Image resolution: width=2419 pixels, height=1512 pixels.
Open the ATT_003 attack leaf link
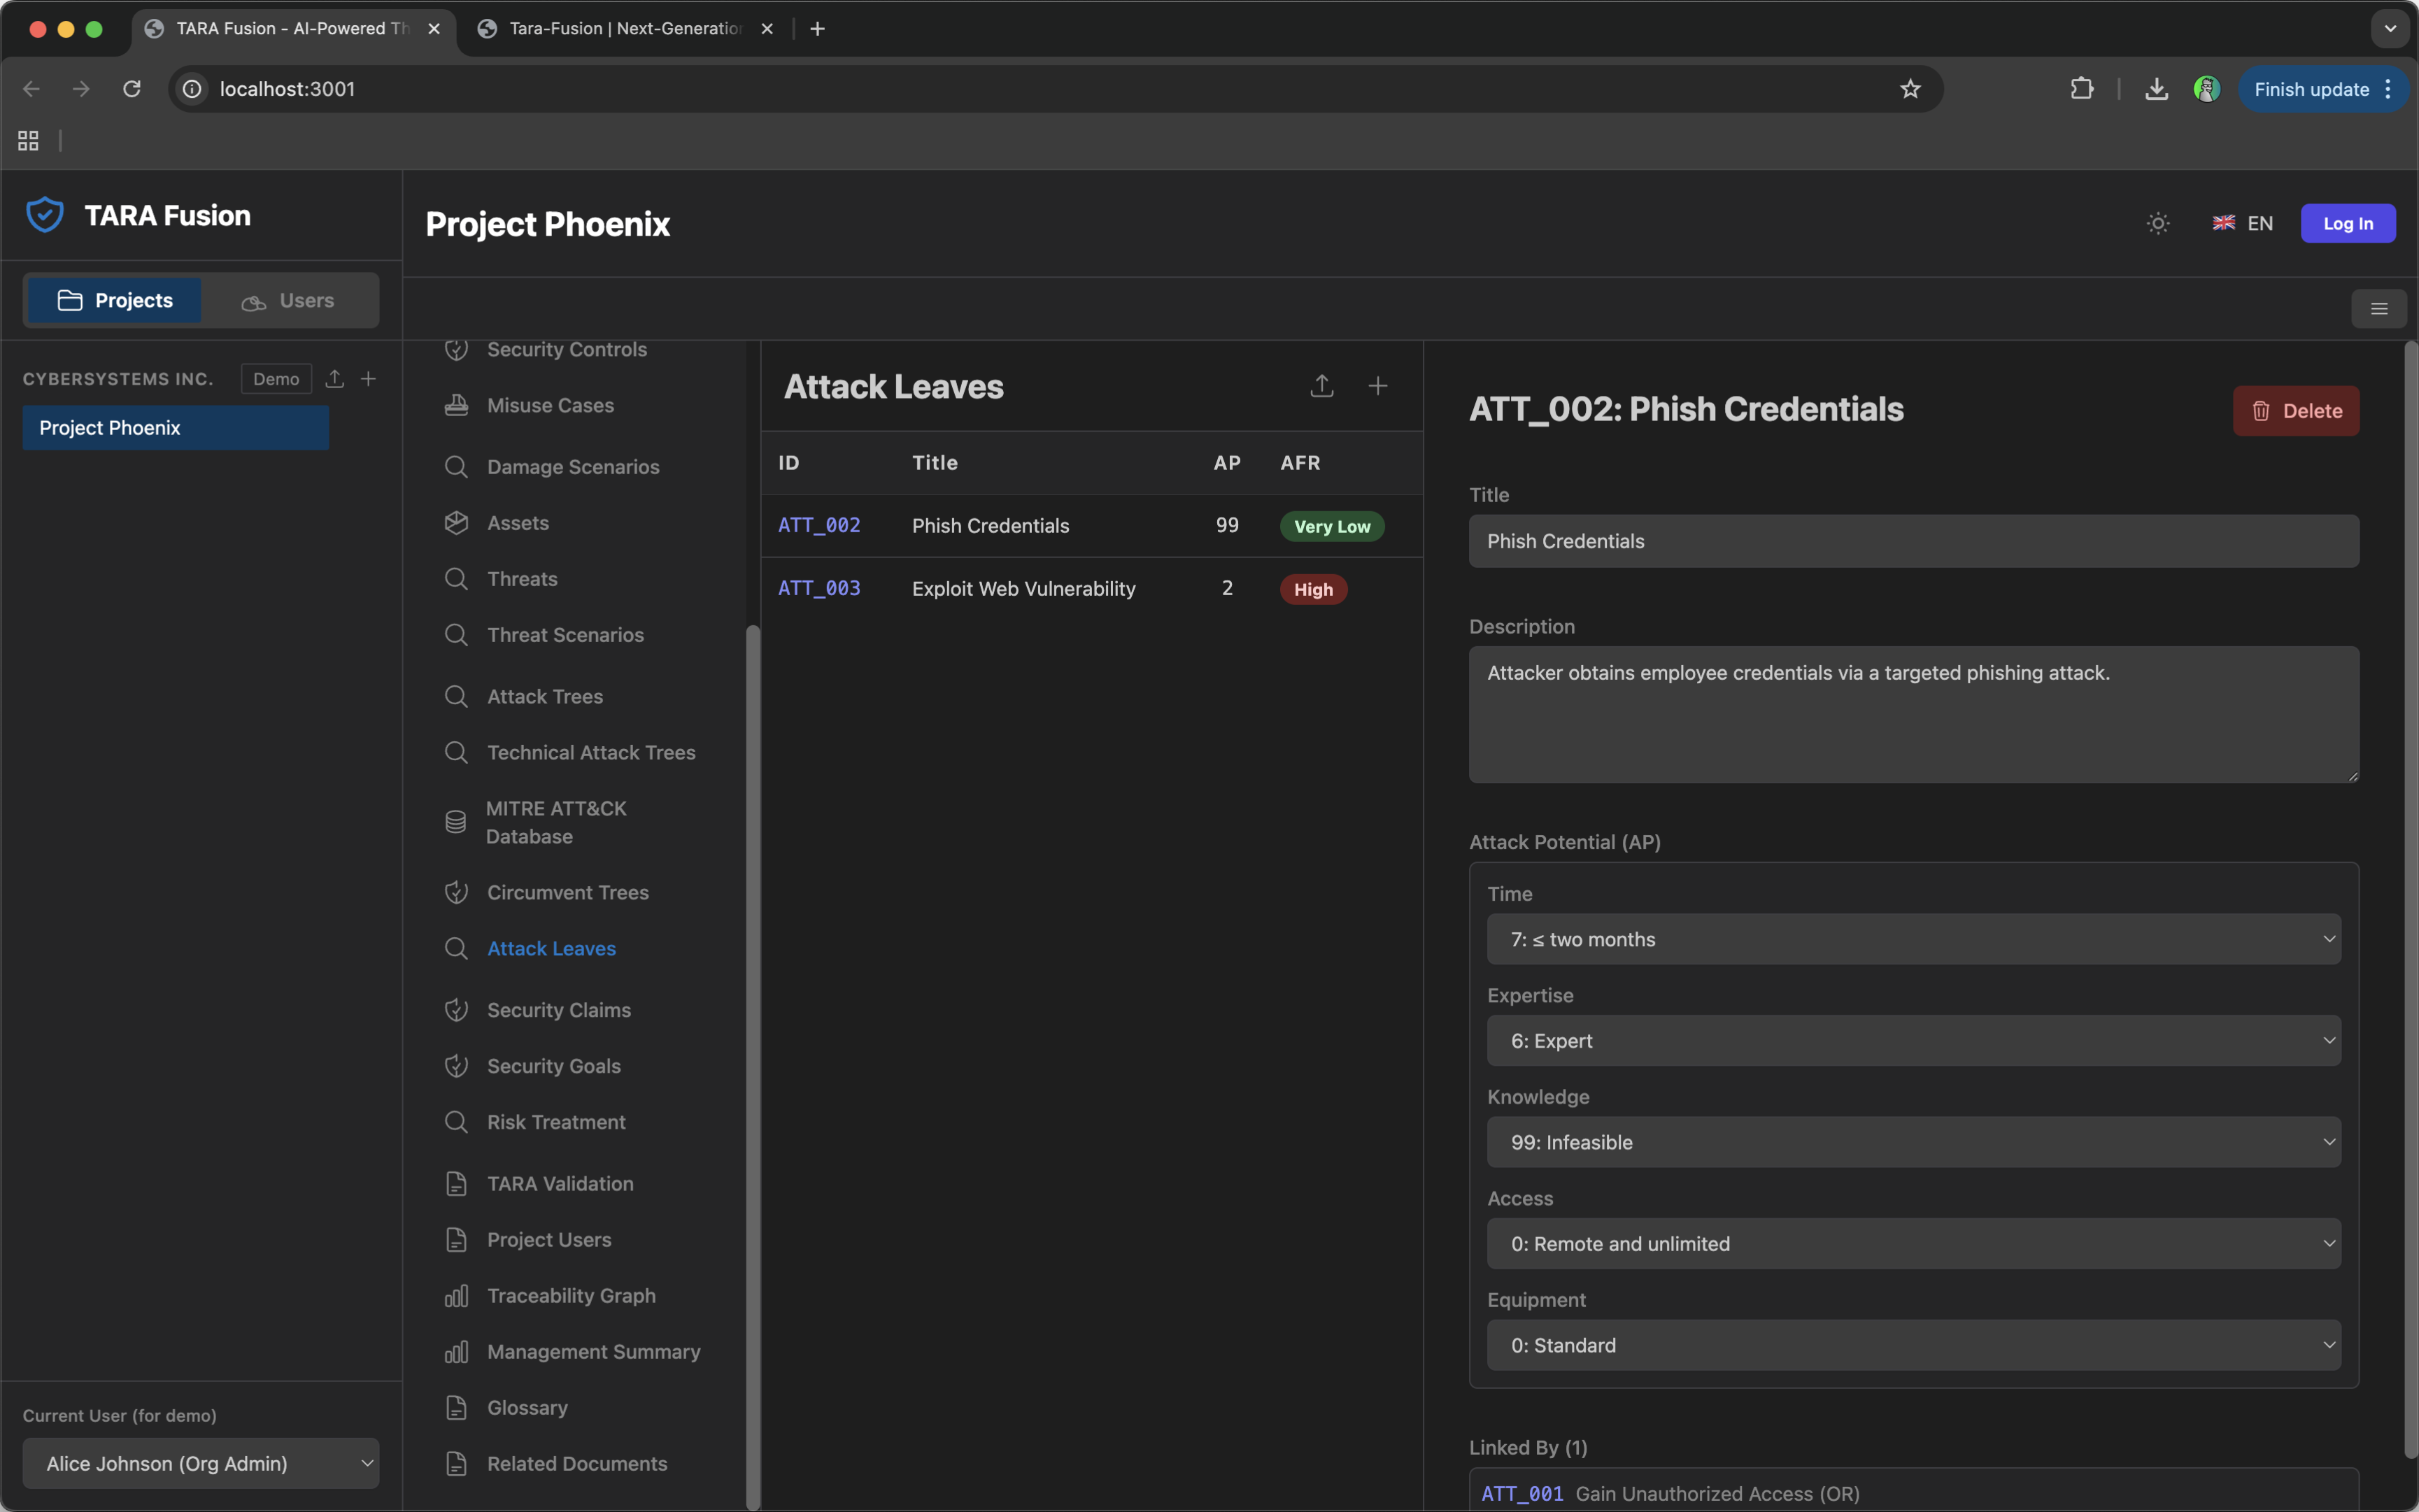pos(818,589)
